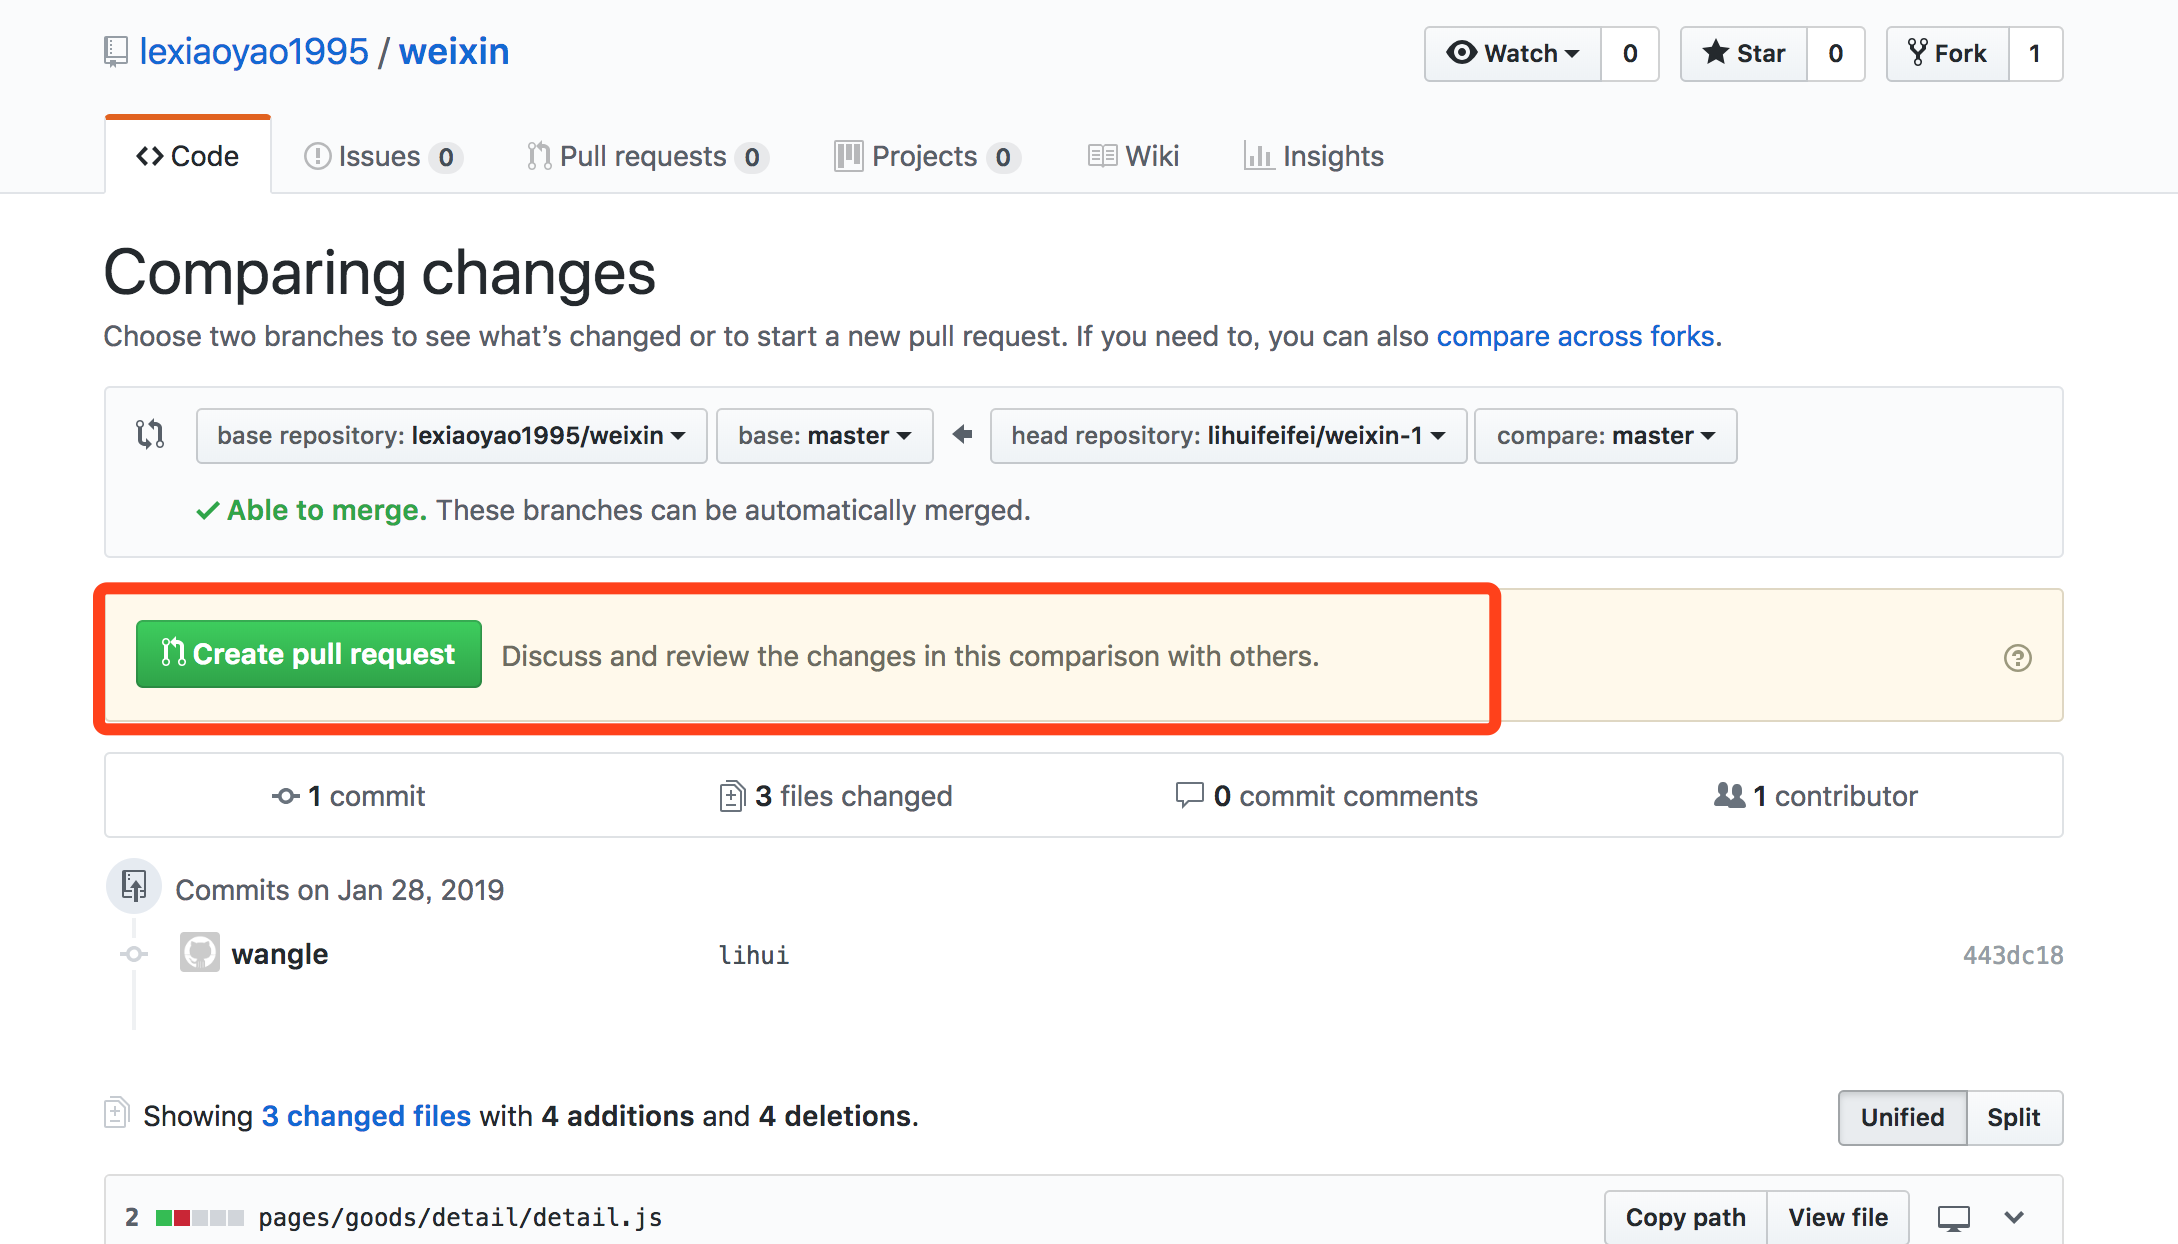
Task: Click the star icon in the Star button
Action: tap(1716, 52)
